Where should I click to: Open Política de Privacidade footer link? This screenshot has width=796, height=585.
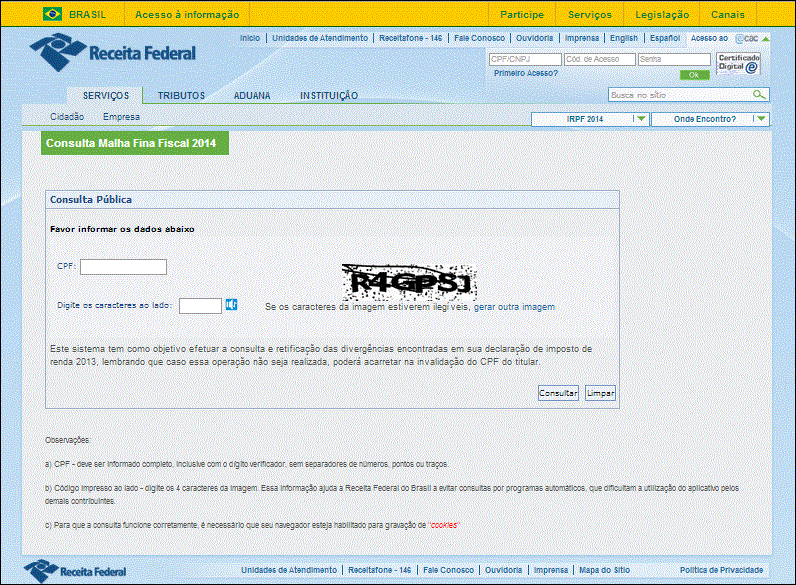tap(721, 570)
